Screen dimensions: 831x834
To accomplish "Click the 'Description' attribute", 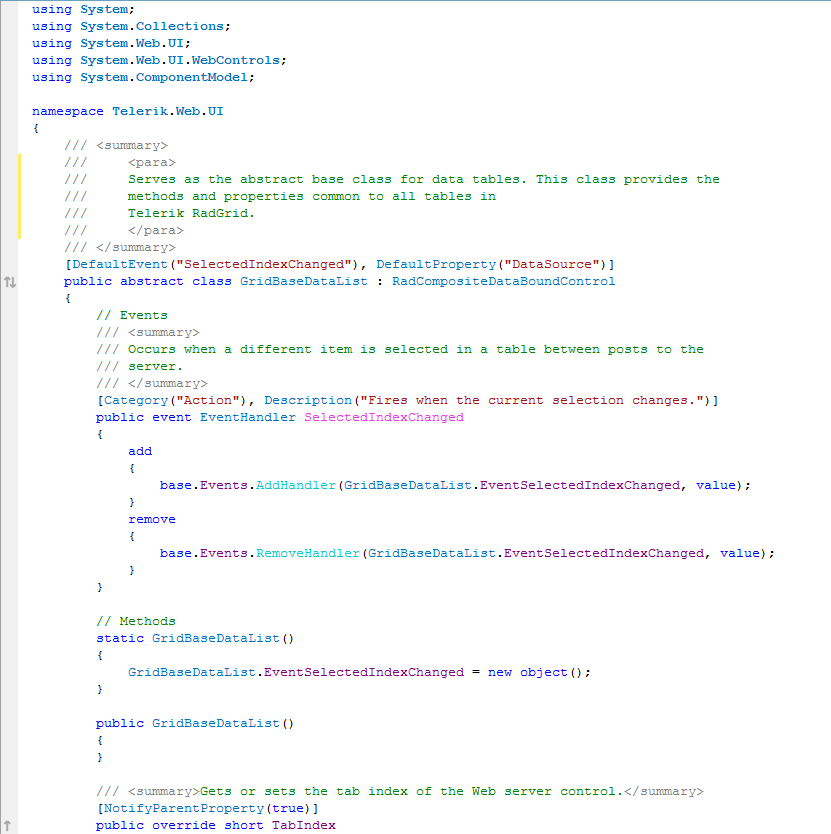I will [x=308, y=401].
